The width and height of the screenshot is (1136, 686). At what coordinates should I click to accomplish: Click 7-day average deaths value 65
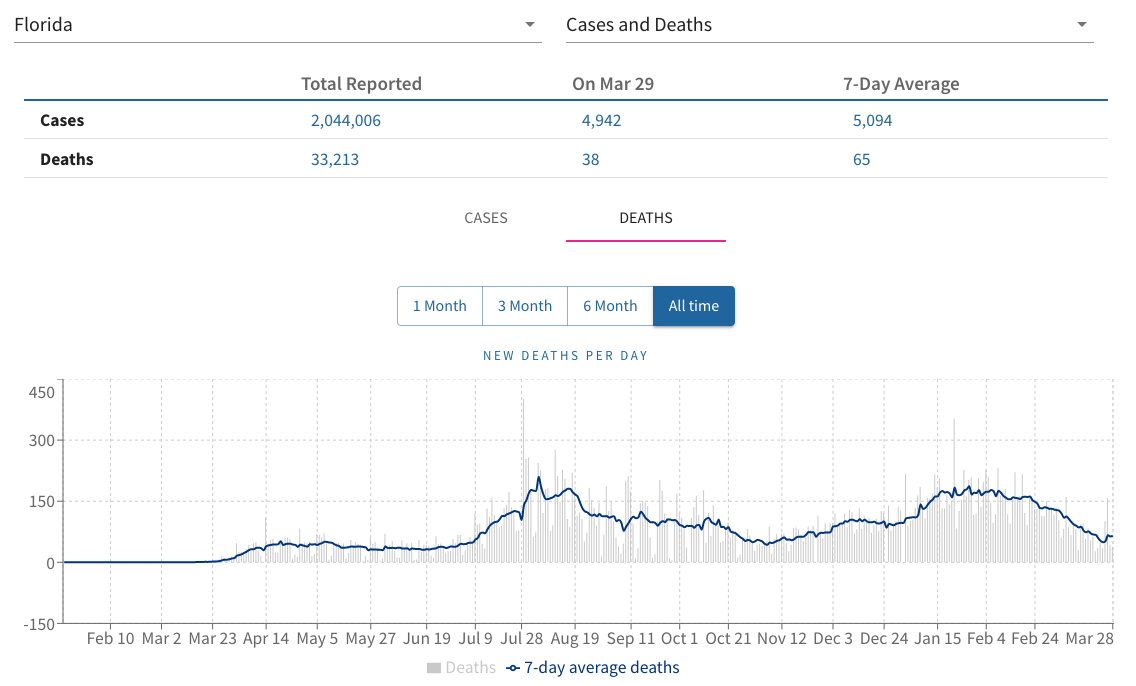click(861, 159)
